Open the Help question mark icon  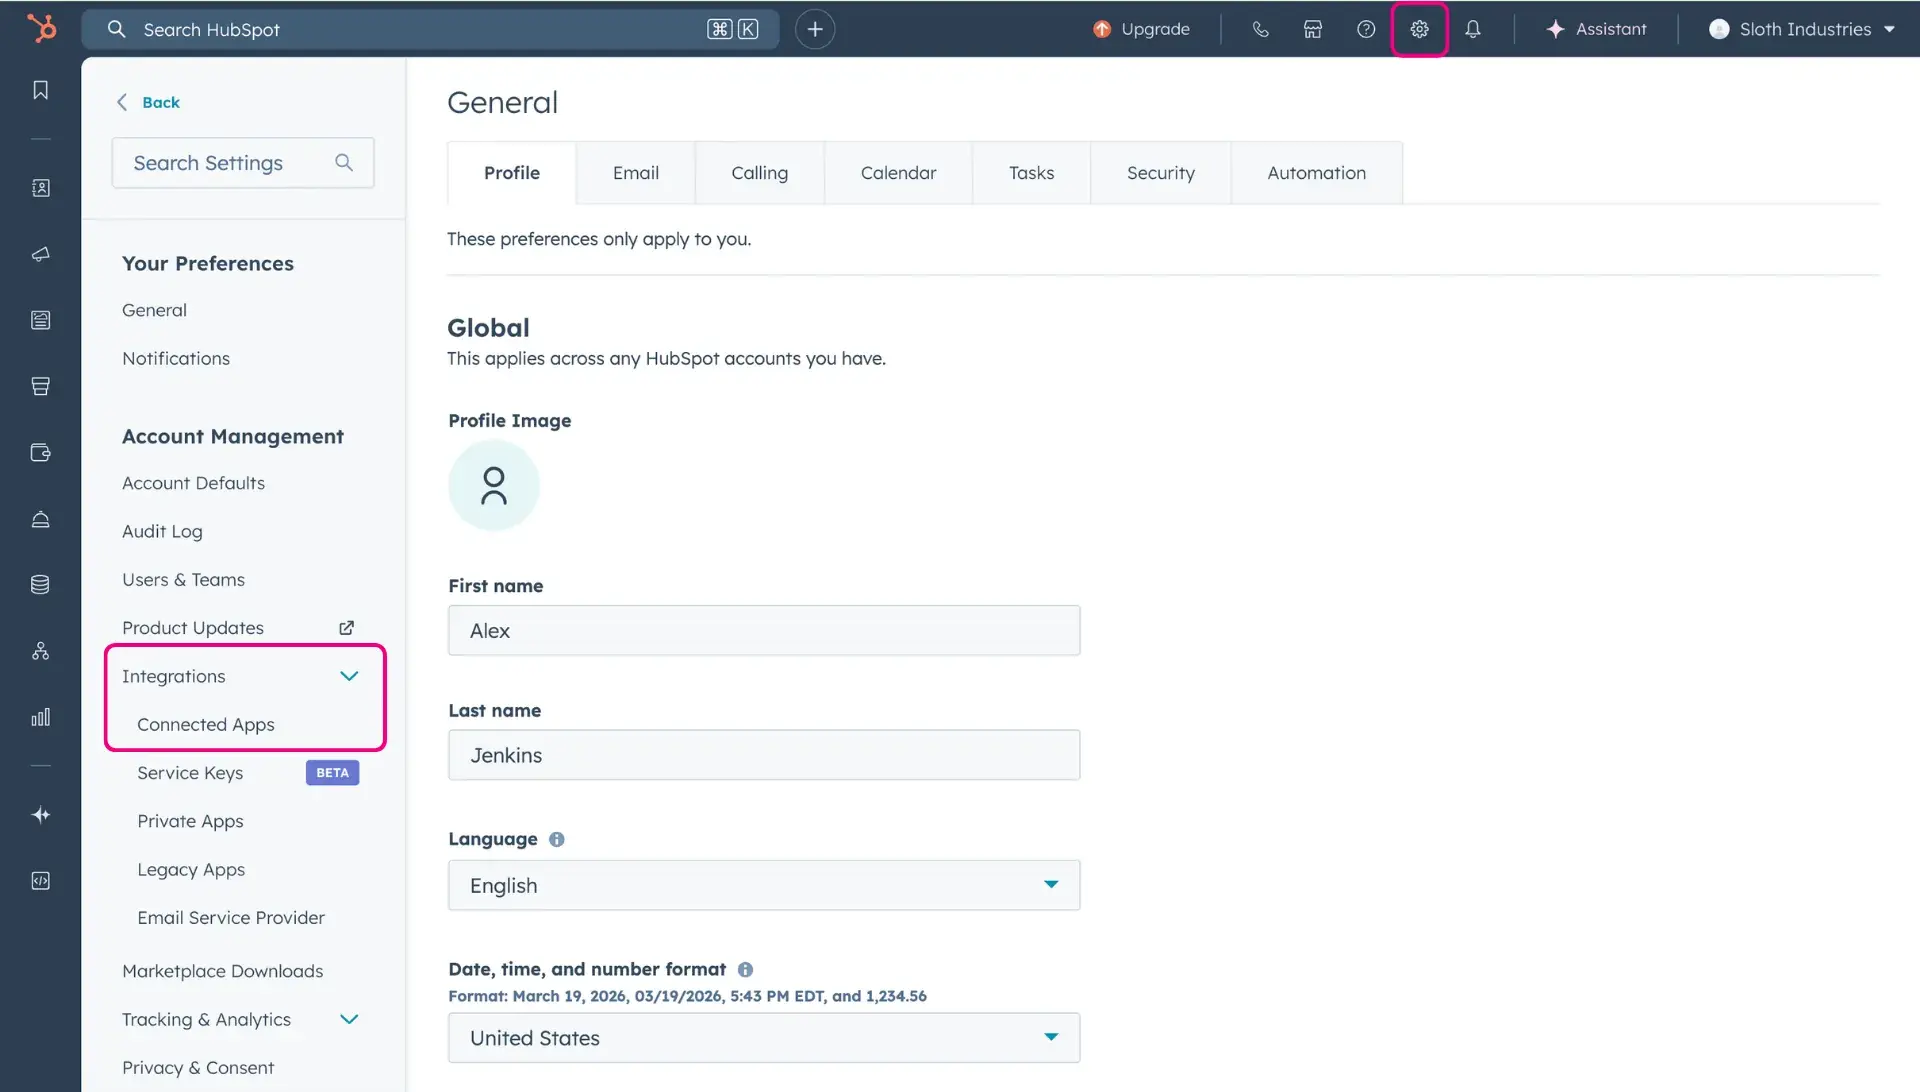(1365, 29)
